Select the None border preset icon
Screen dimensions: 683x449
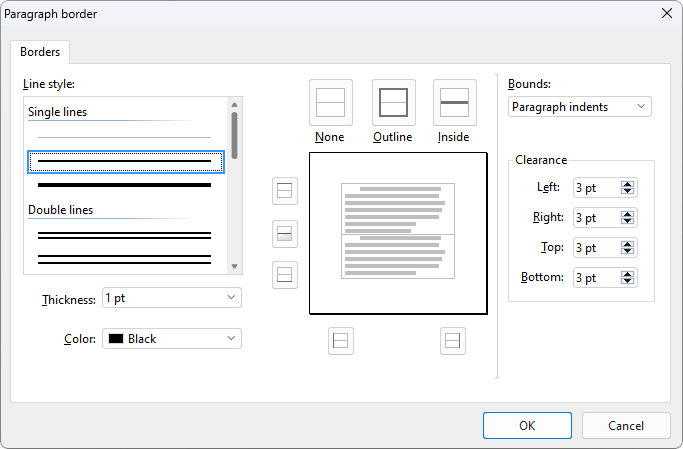(x=330, y=102)
